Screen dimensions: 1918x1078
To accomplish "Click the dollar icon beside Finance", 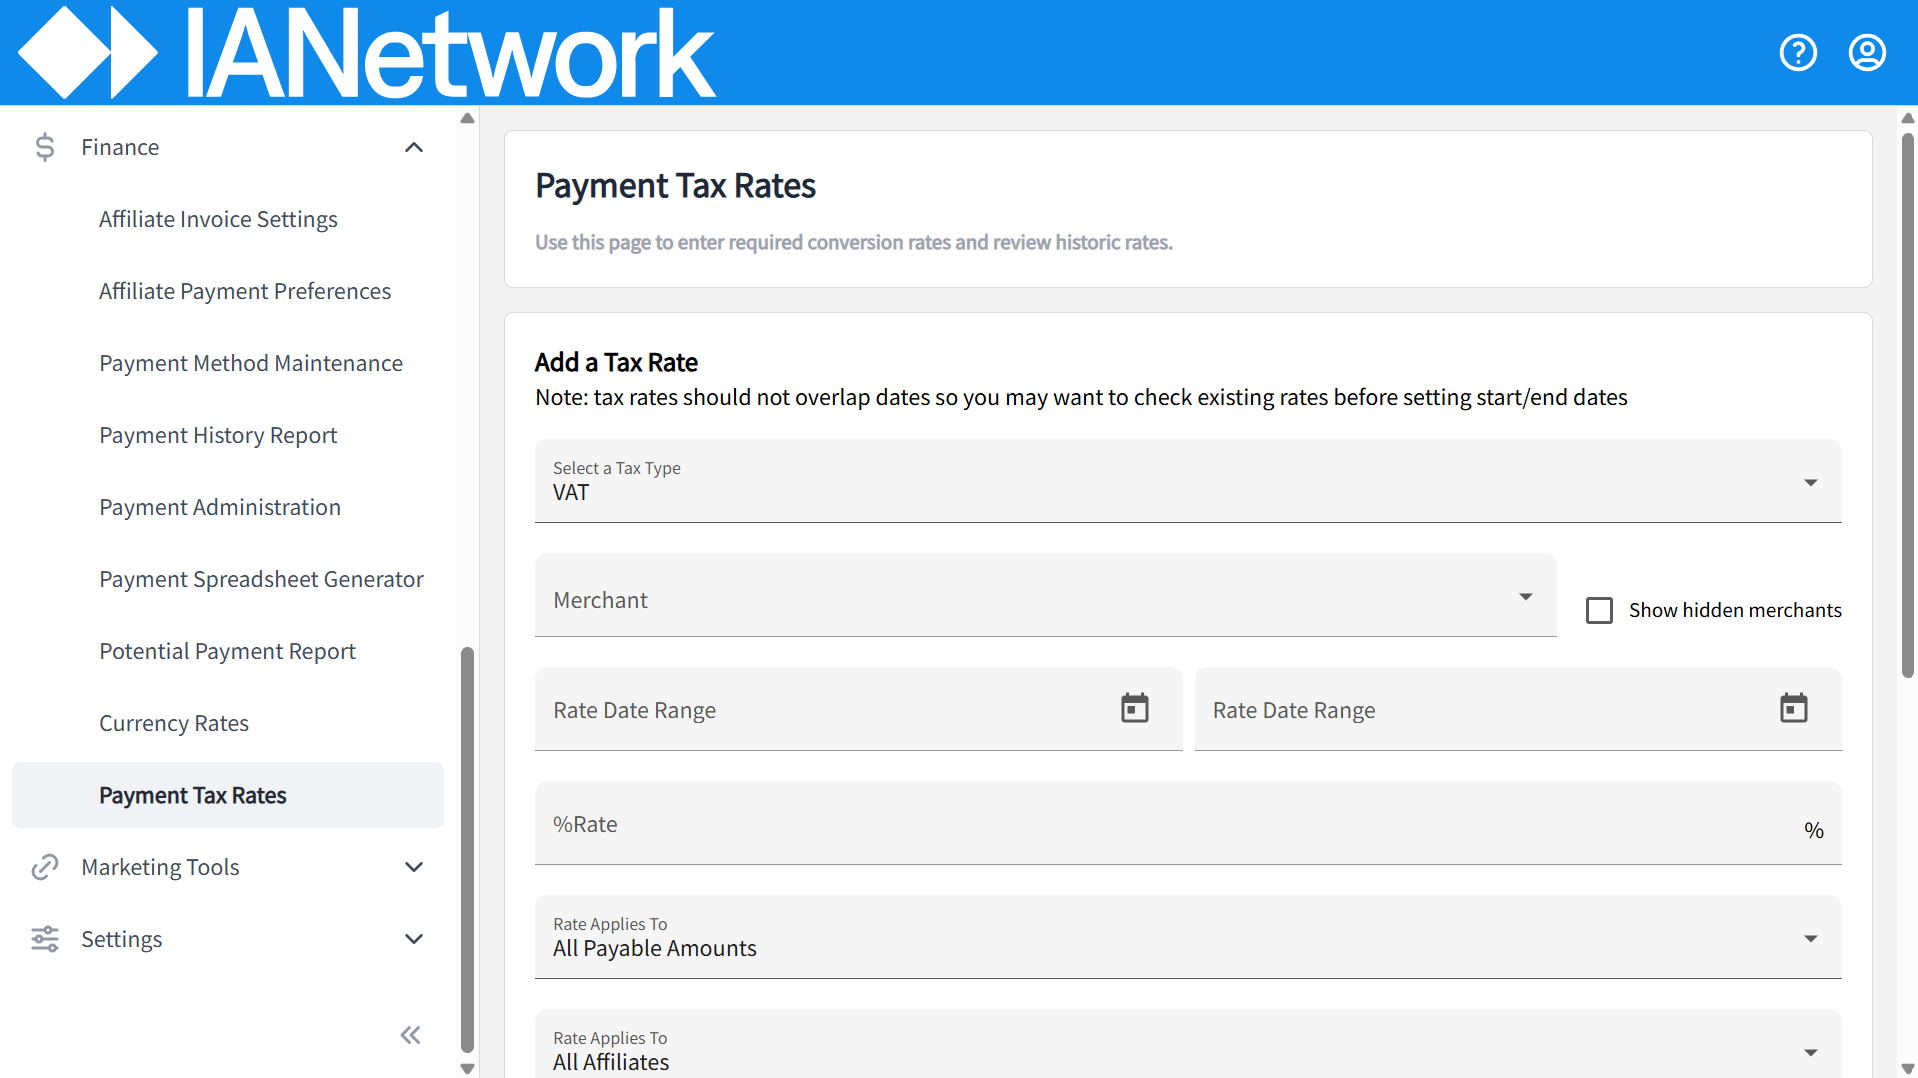I will 44,147.
